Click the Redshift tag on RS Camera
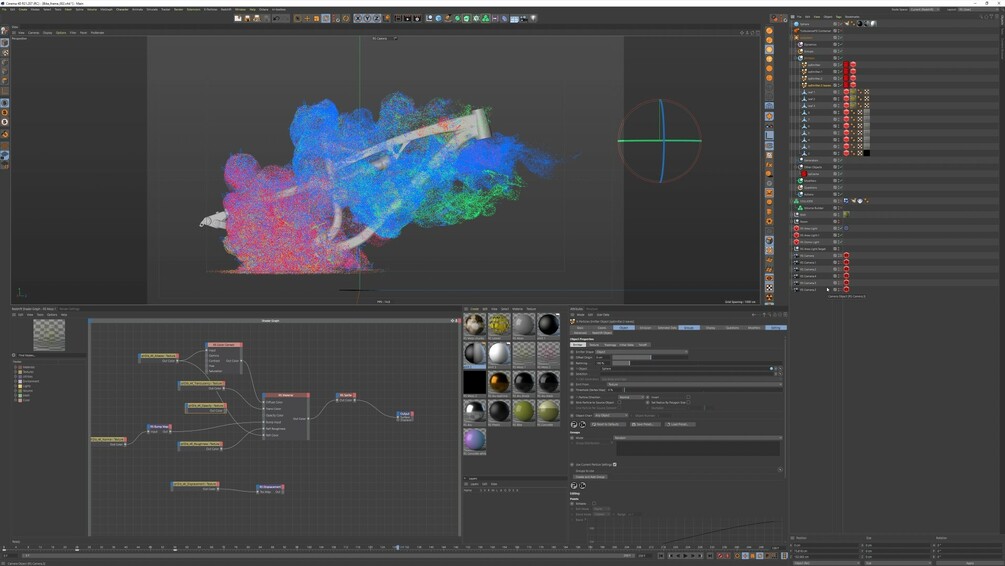Screen dimensions: 1005x566 click(846, 255)
